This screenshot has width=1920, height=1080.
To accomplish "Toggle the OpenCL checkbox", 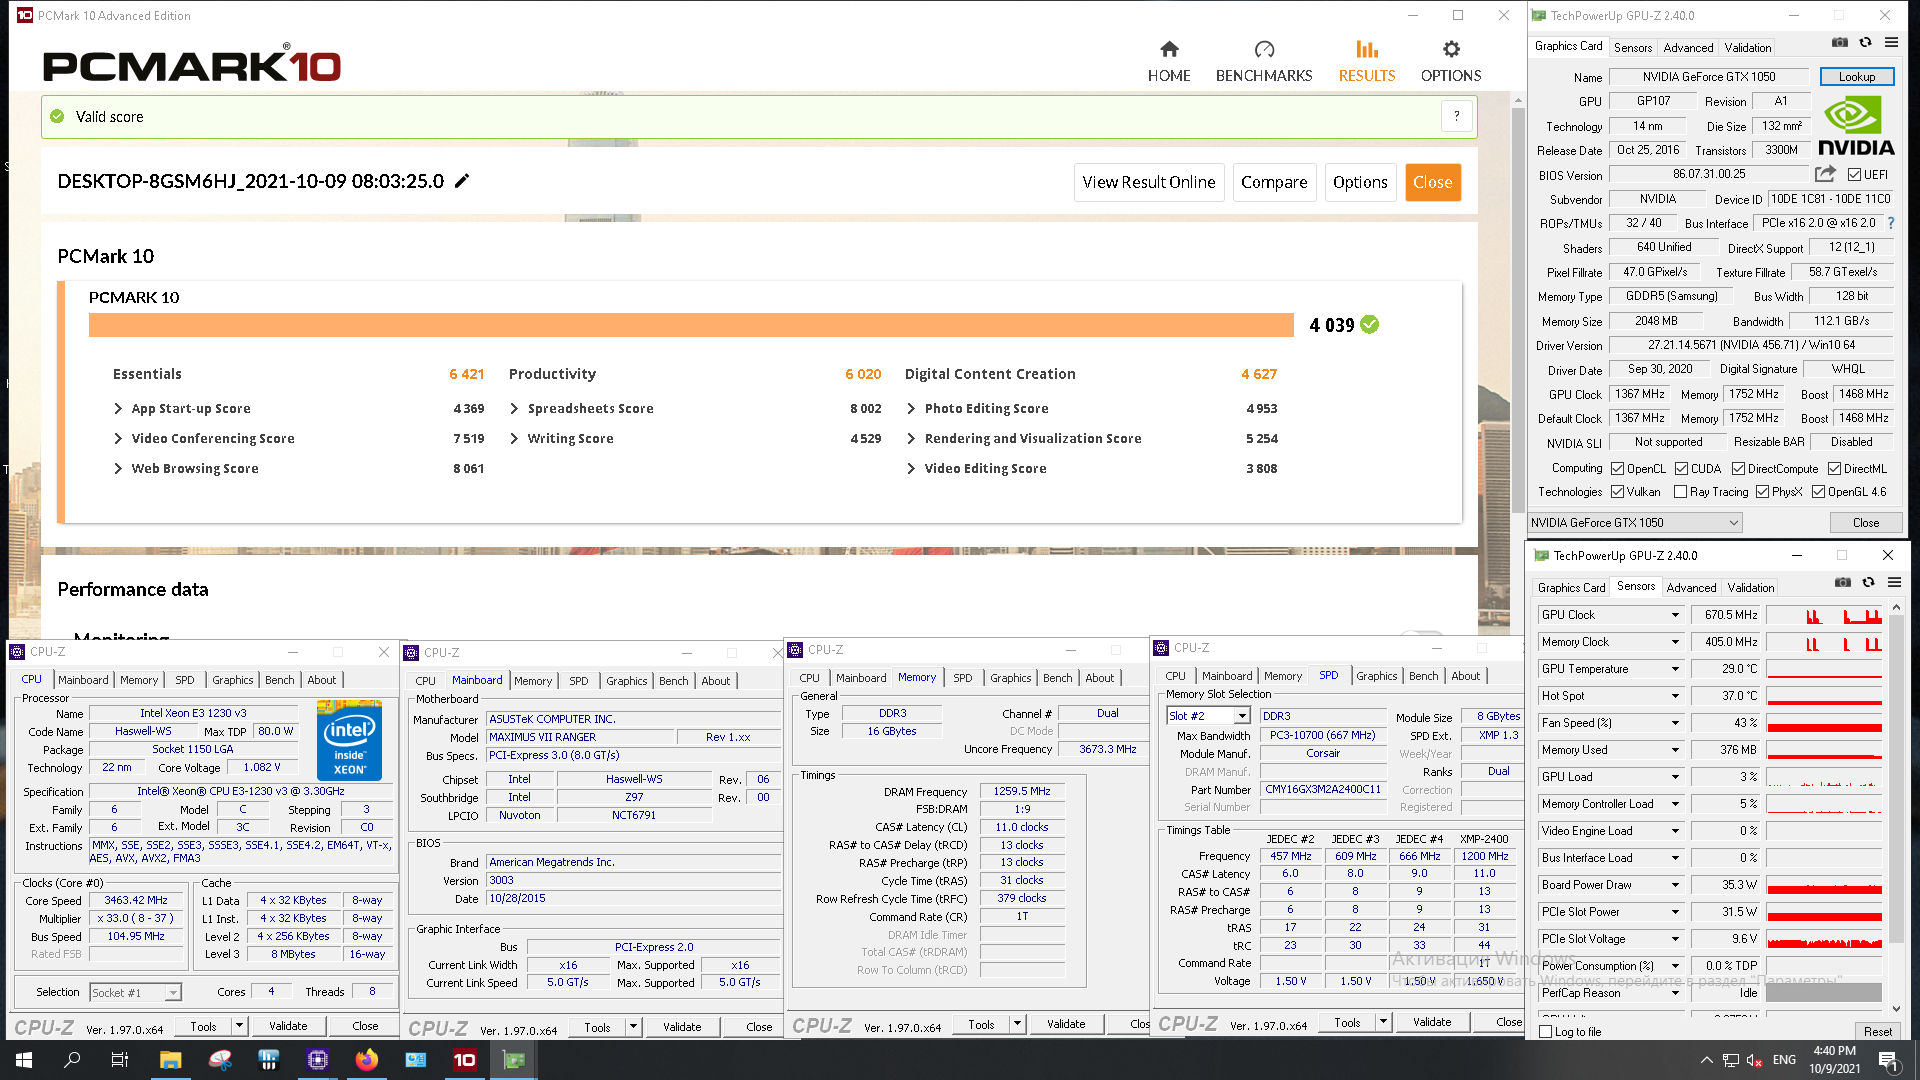I will 1617,468.
